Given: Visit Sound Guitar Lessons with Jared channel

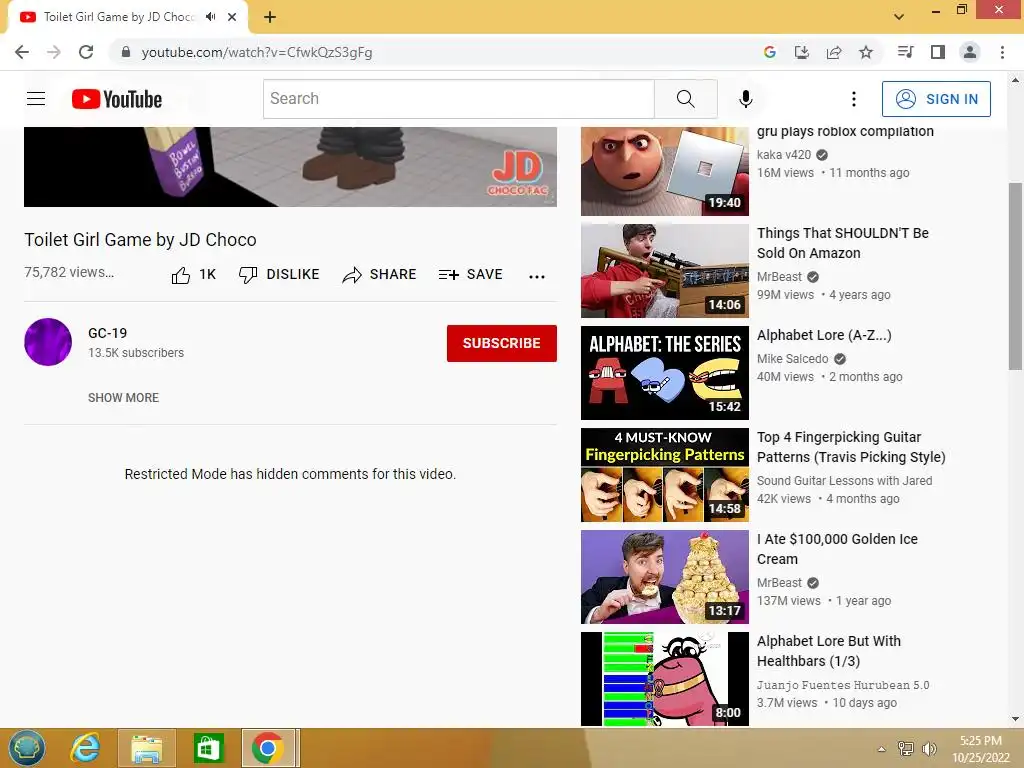Looking at the screenshot, I should pyautogui.click(x=844, y=481).
